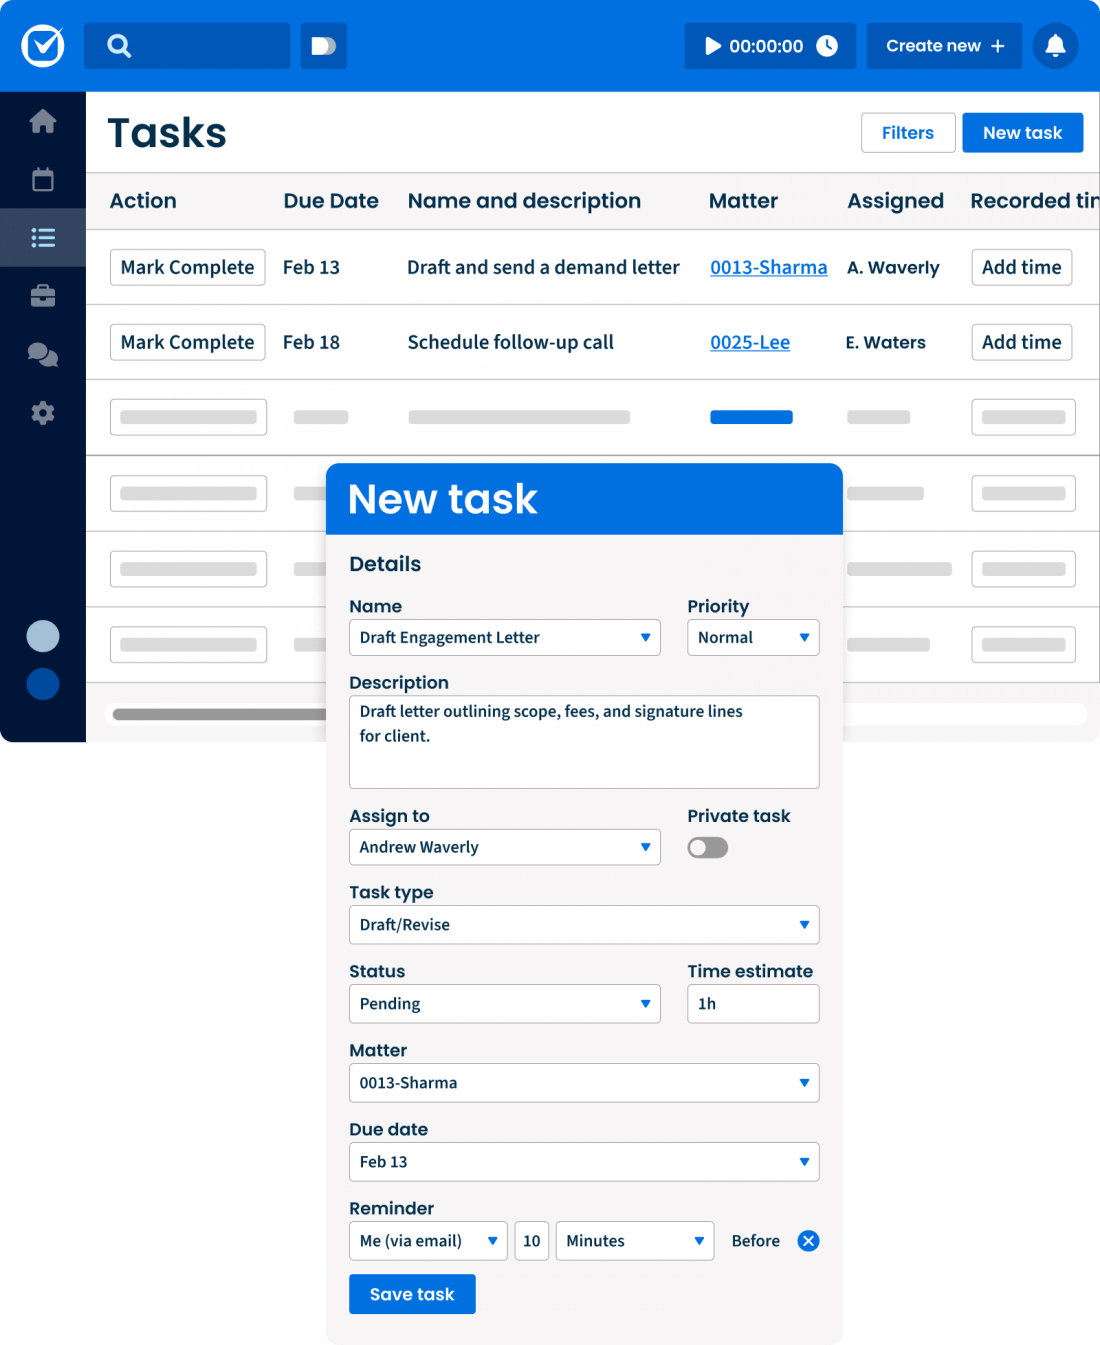Start the timer with the play icon
Viewport: 1100px width, 1345px height.
(x=712, y=45)
